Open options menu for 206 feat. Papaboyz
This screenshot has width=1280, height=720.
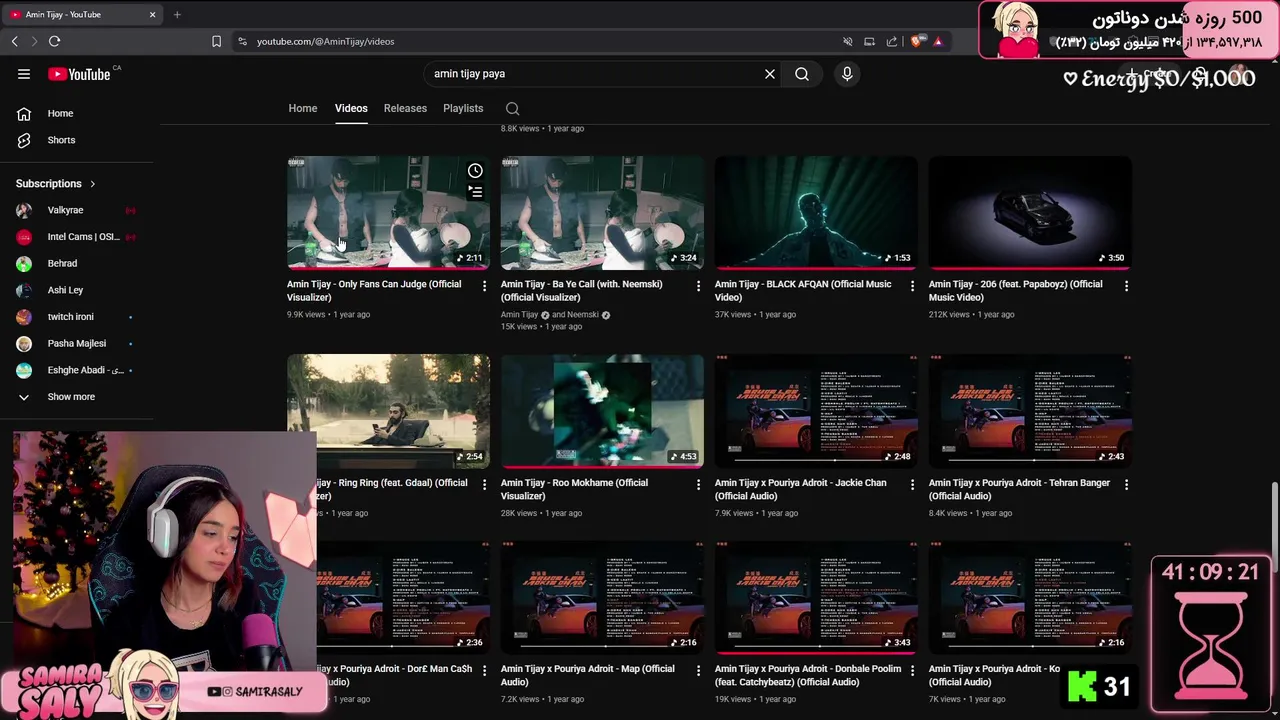tap(1126, 286)
